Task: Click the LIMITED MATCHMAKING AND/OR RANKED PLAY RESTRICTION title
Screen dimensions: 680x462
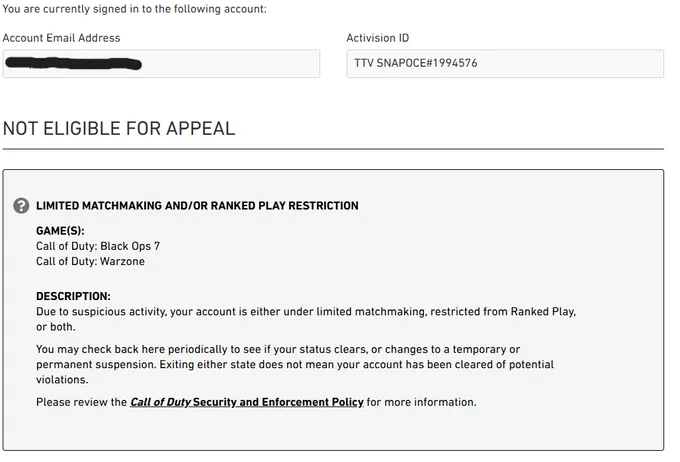Action: 197,206
